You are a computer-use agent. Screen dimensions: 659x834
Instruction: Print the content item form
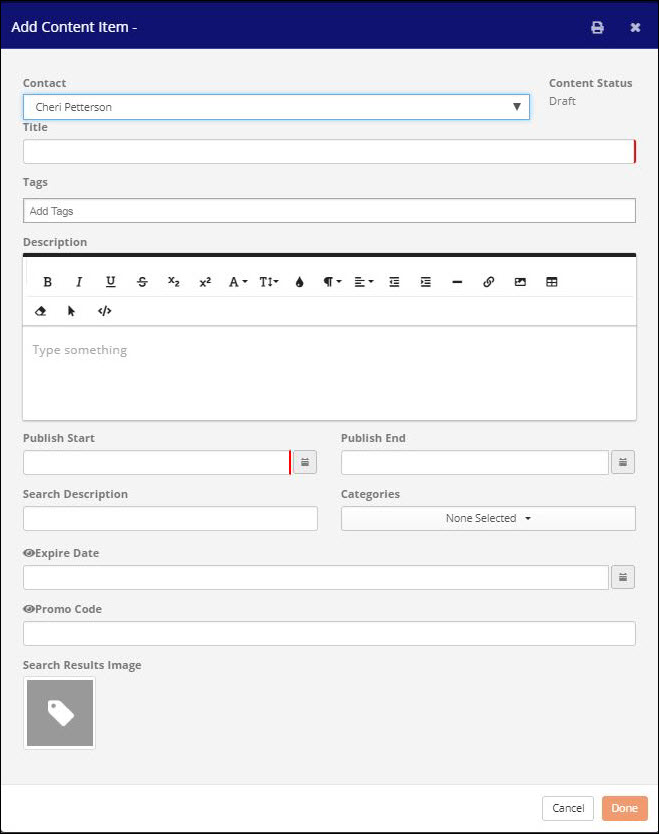click(597, 27)
